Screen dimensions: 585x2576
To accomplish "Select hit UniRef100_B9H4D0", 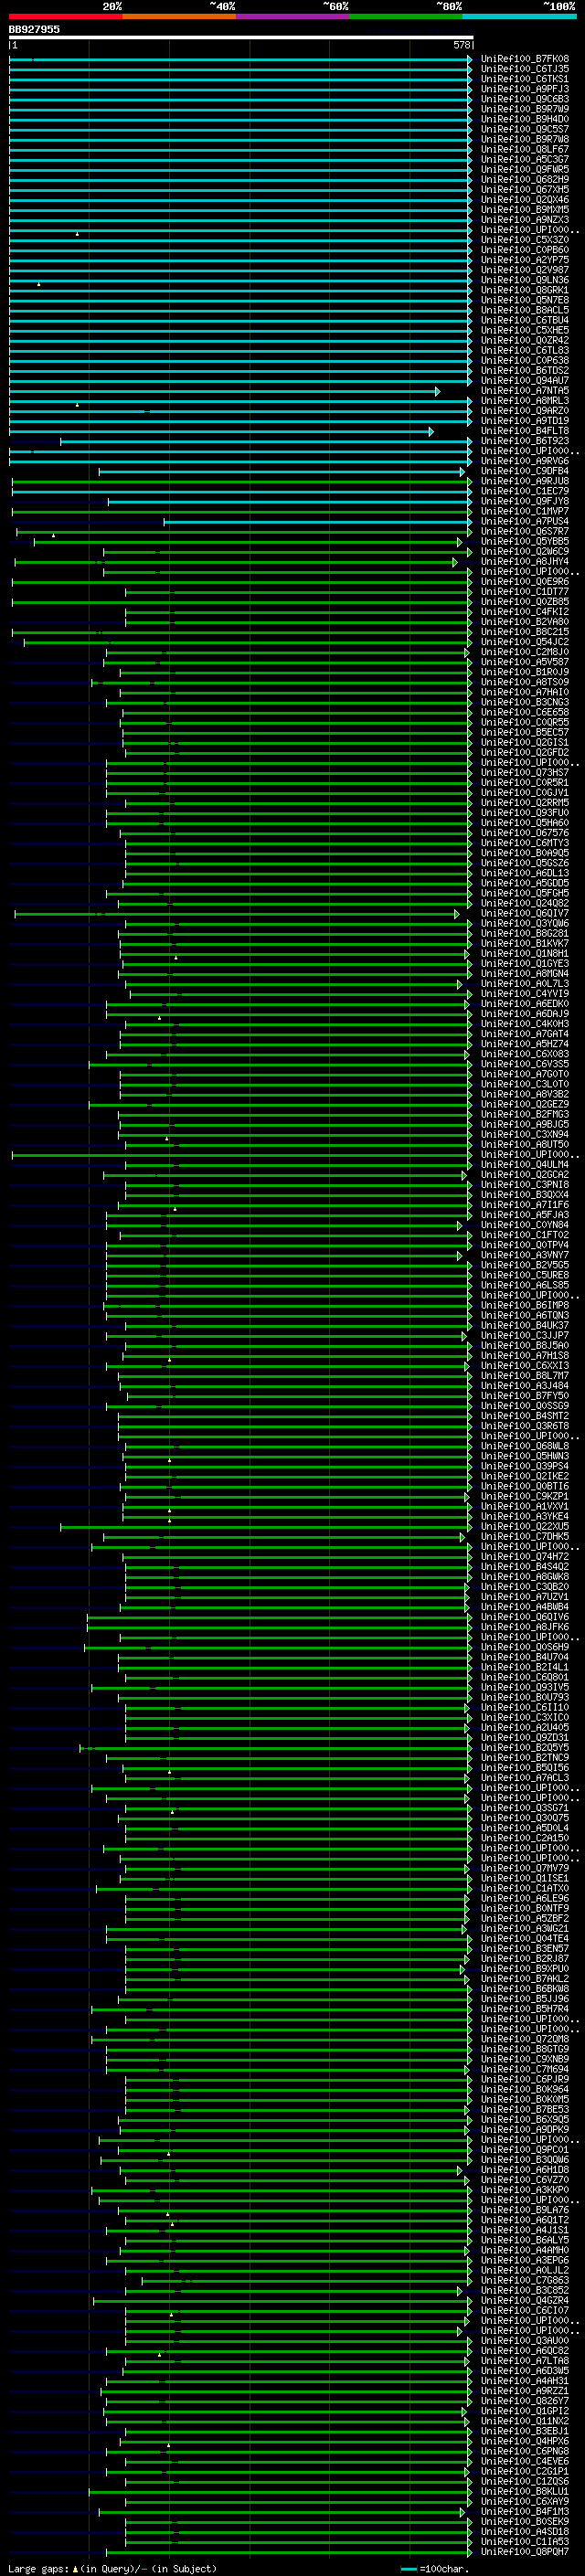I will tap(524, 119).
